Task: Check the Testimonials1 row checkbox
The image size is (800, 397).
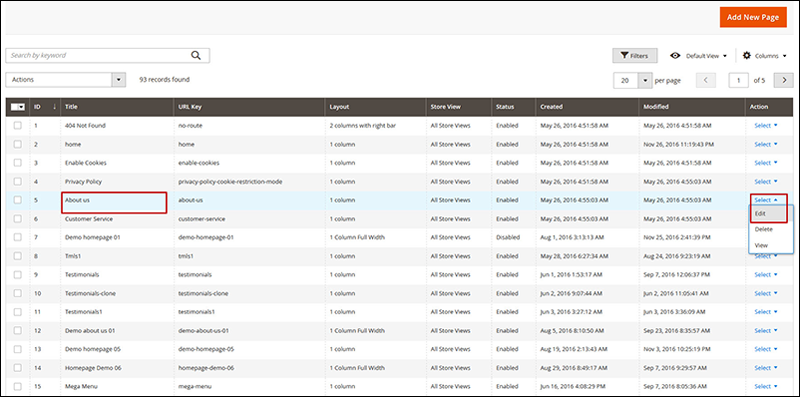Action: 18,312
